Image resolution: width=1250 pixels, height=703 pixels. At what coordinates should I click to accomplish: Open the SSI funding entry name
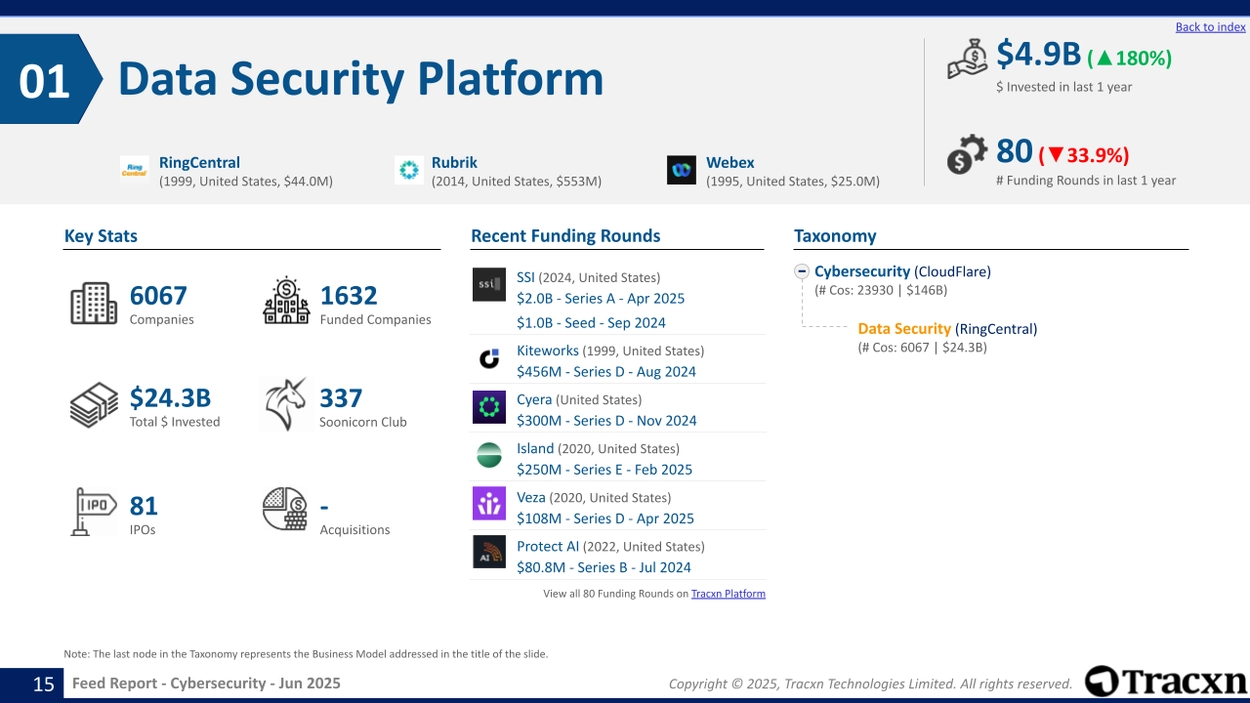(526, 277)
